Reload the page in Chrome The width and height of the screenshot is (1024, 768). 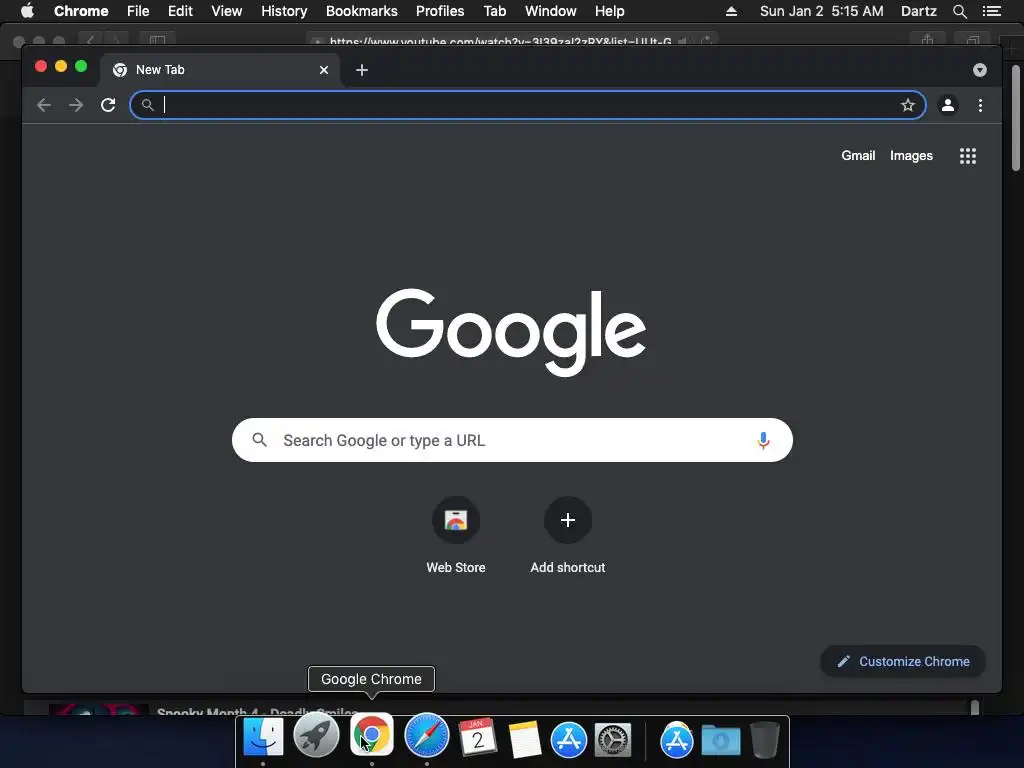click(108, 105)
